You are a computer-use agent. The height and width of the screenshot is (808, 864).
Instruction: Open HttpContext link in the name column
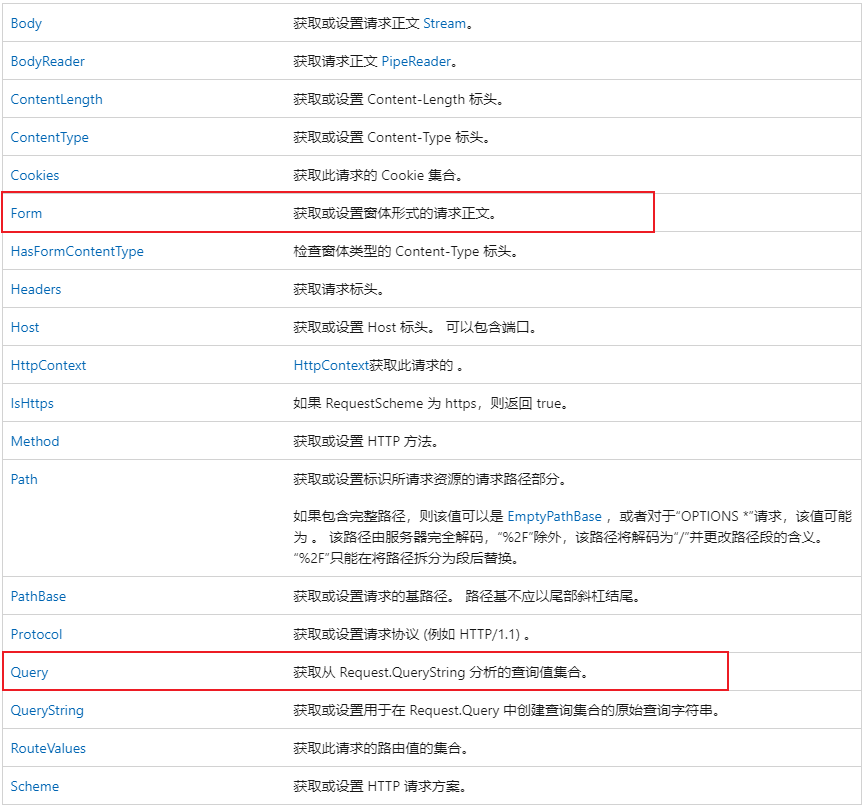[x=48, y=365]
